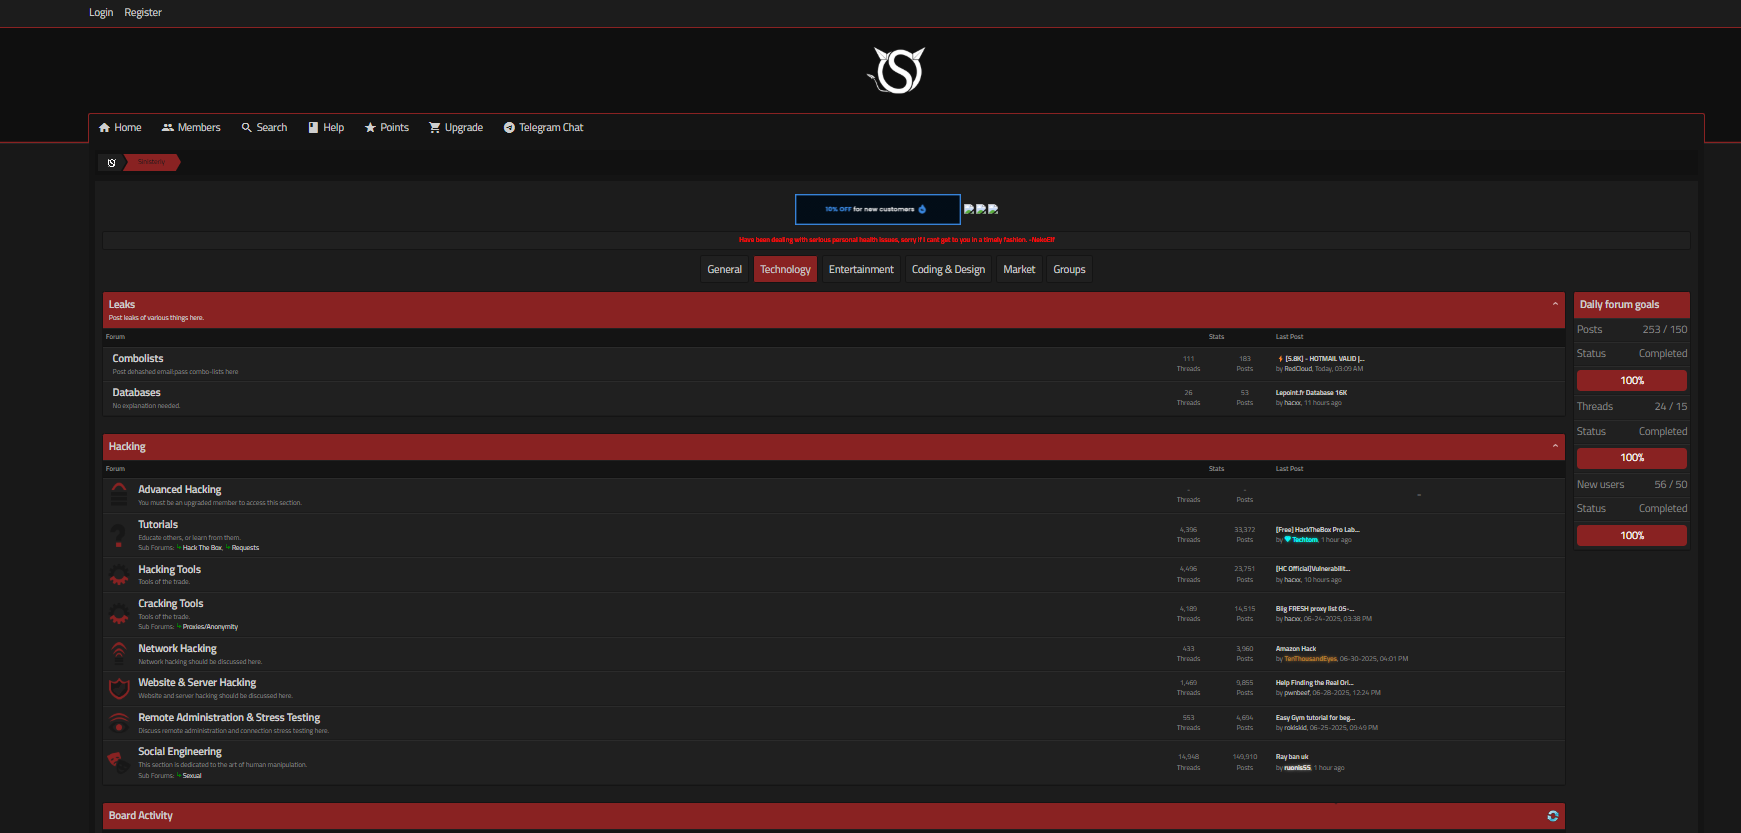Open the Search page

264,128
